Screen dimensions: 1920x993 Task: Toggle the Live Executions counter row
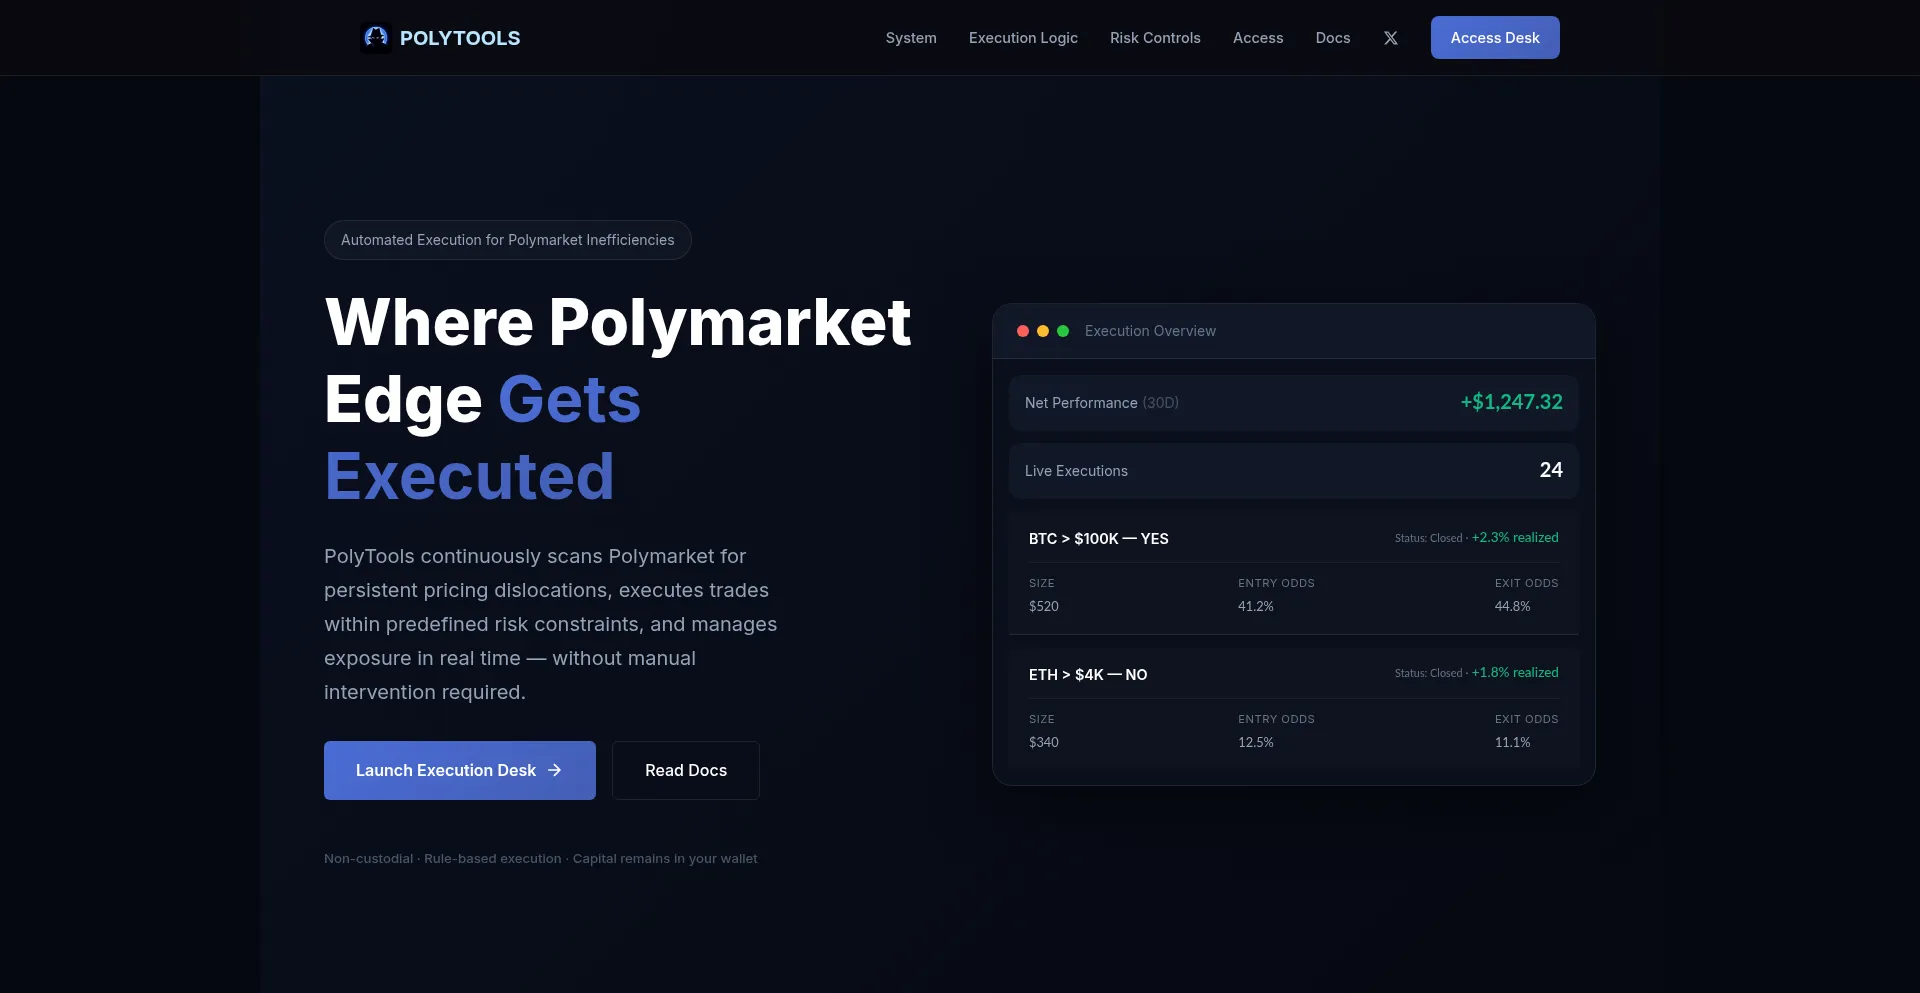point(1292,470)
